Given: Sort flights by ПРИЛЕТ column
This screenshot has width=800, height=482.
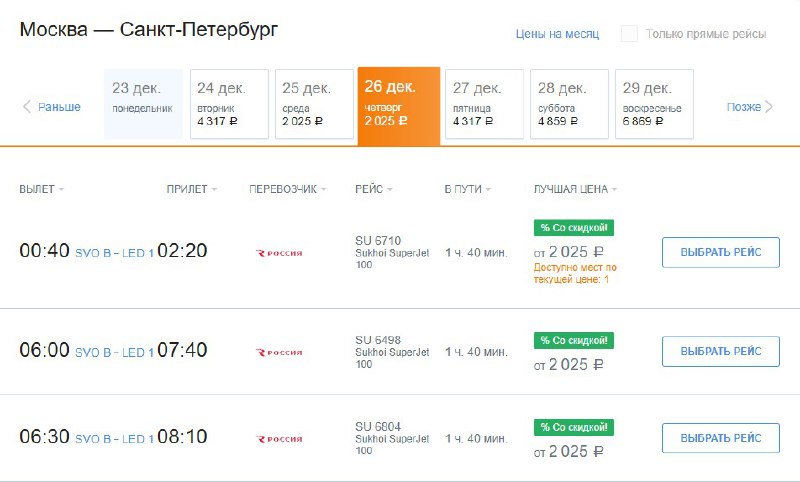Looking at the screenshot, I should click(191, 189).
